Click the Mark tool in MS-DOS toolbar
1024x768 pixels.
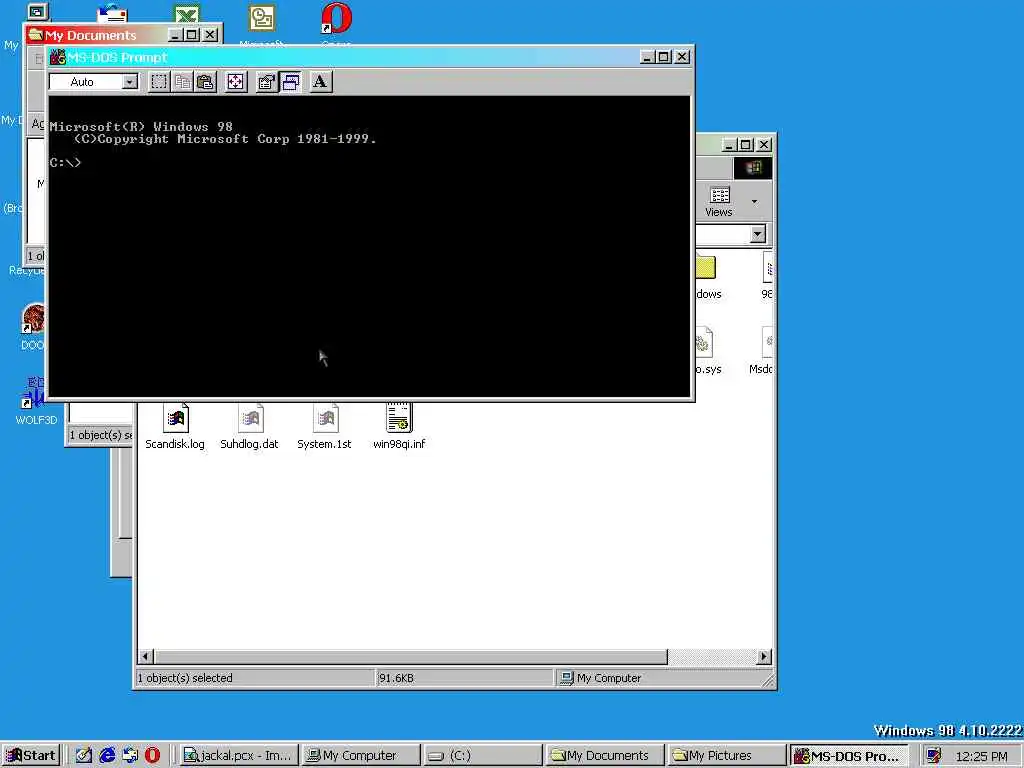pyautogui.click(x=159, y=82)
